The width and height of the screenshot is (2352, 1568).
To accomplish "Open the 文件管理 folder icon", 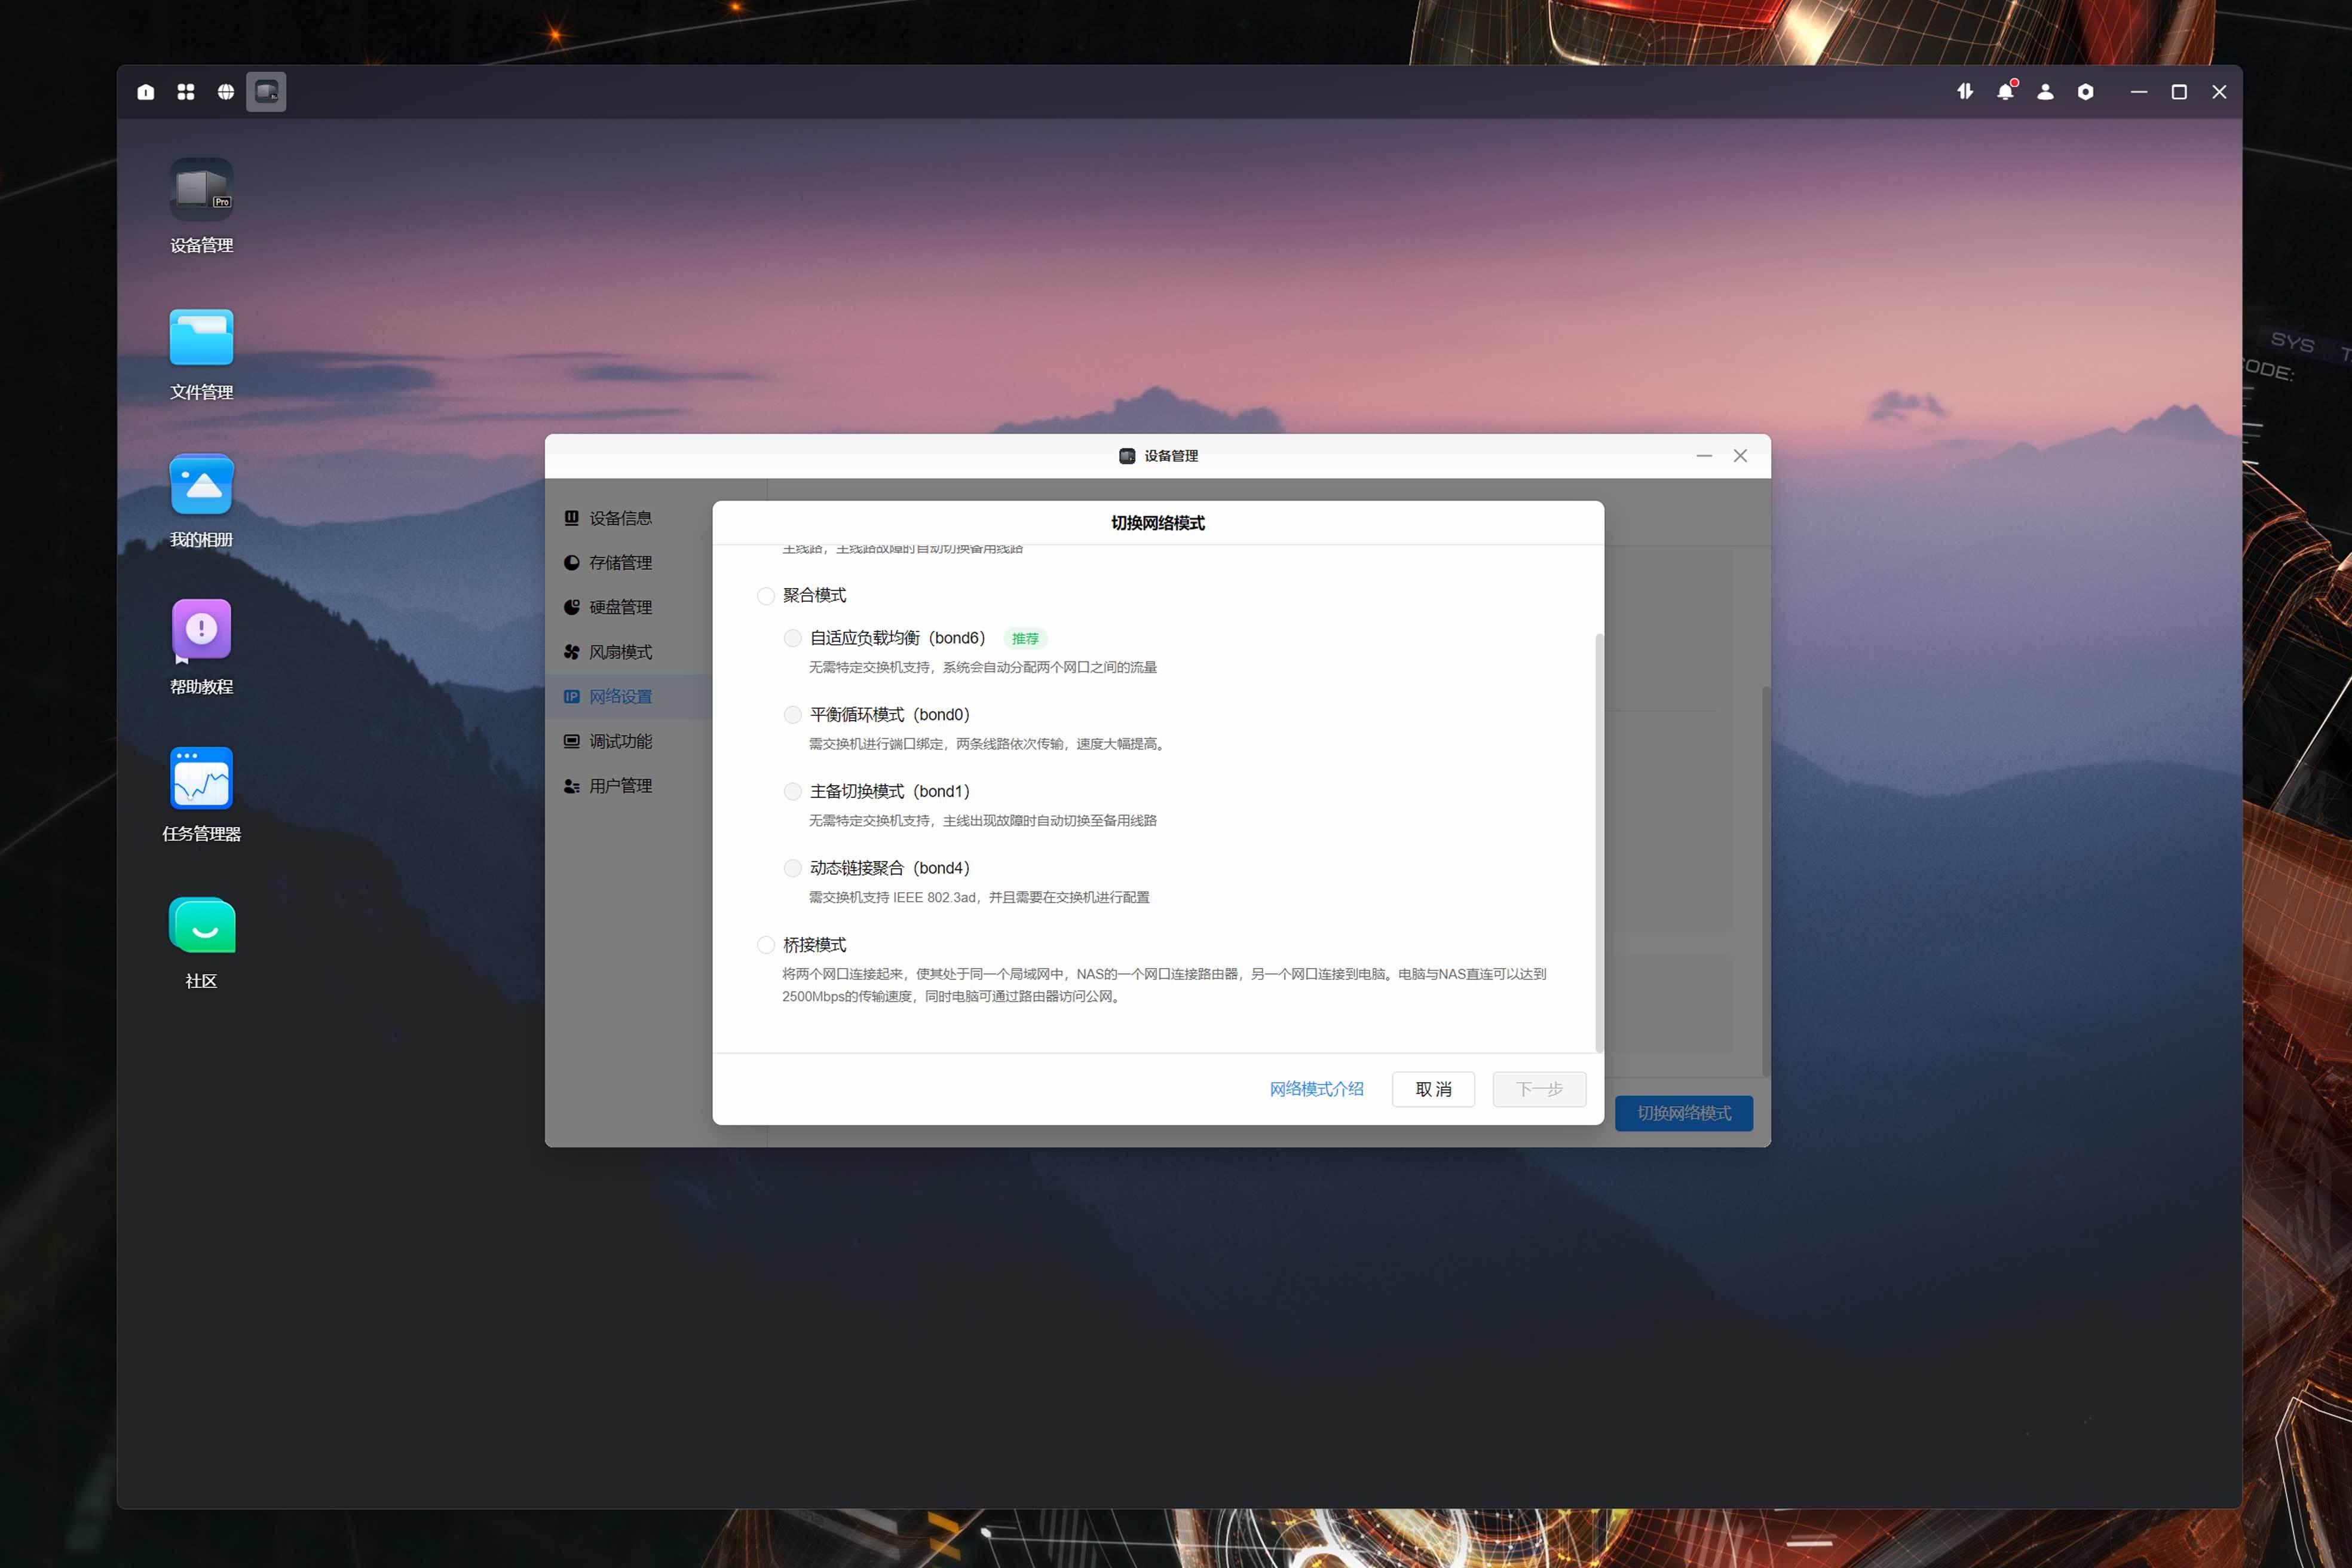I will 201,338.
